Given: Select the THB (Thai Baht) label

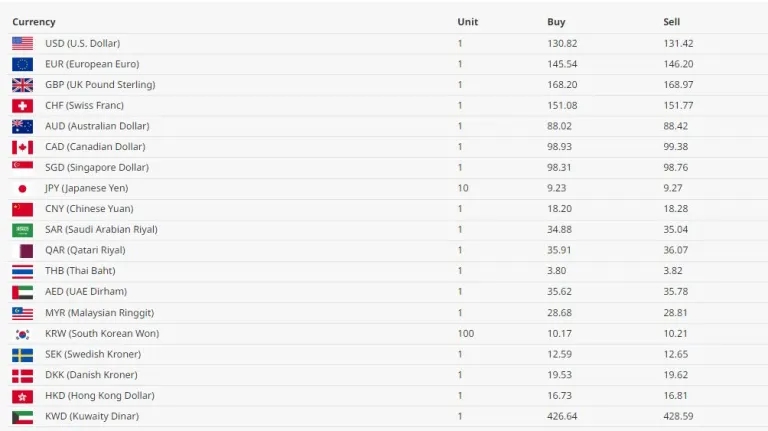Looking at the screenshot, I should click(79, 271).
